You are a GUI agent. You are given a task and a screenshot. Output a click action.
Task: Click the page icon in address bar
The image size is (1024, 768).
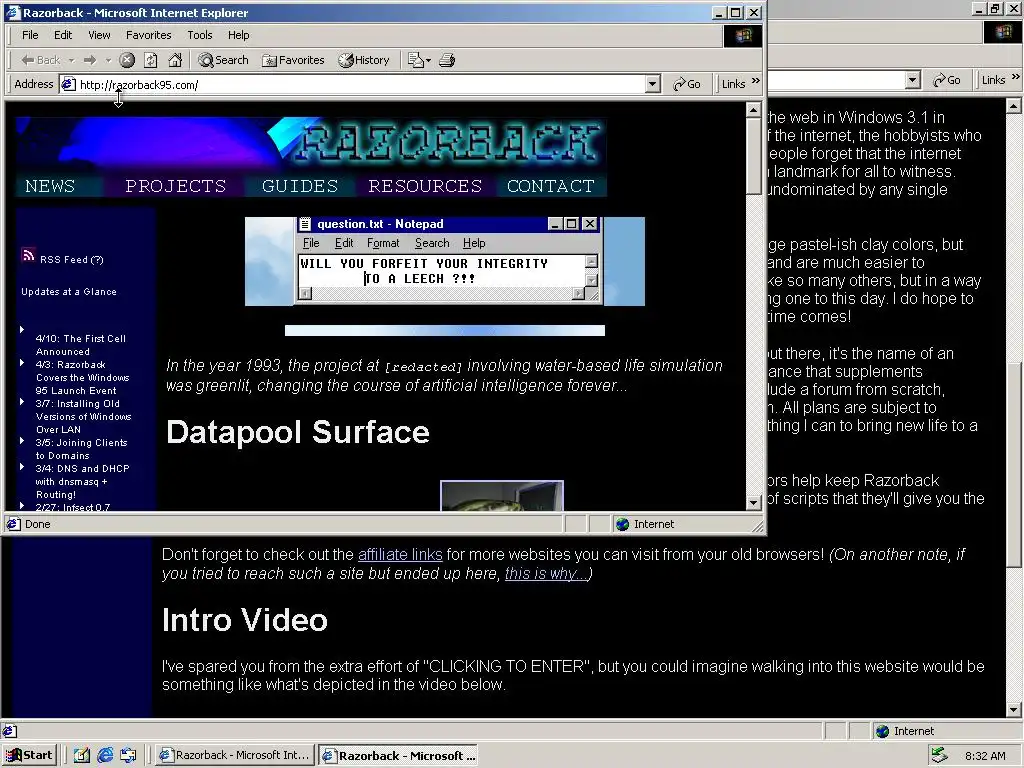point(69,84)
